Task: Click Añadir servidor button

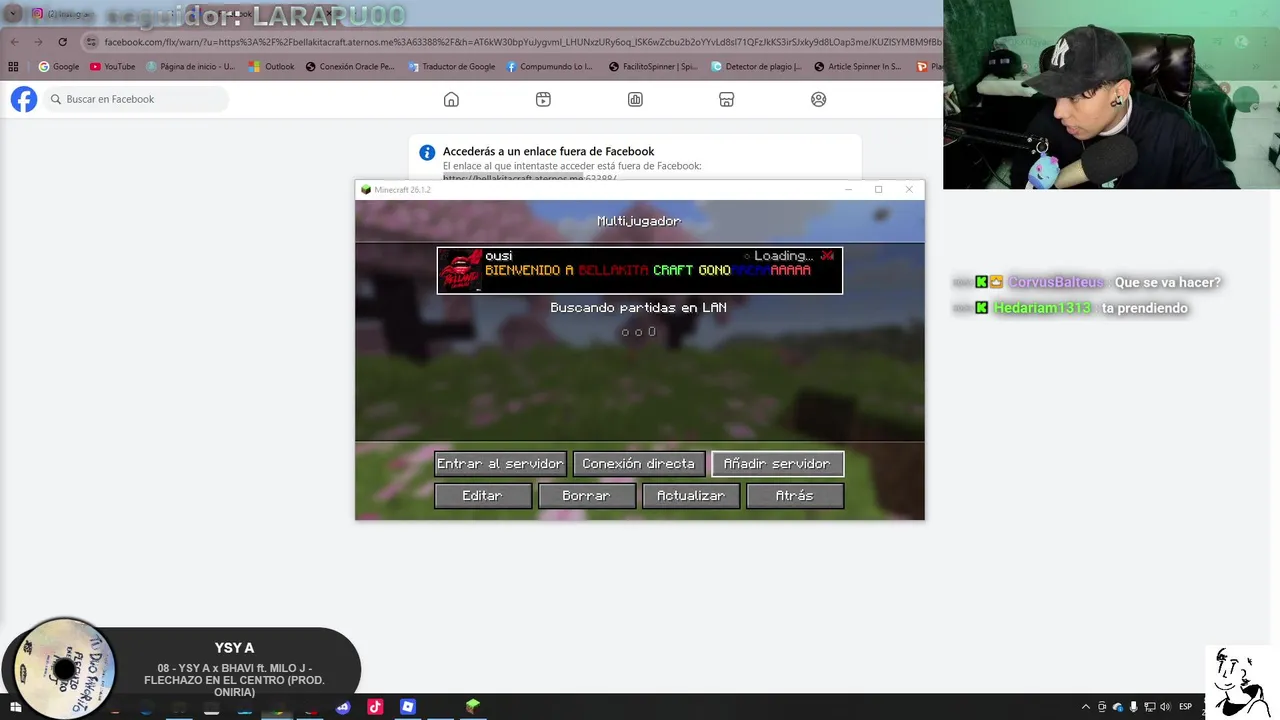Action: point(777,464)
